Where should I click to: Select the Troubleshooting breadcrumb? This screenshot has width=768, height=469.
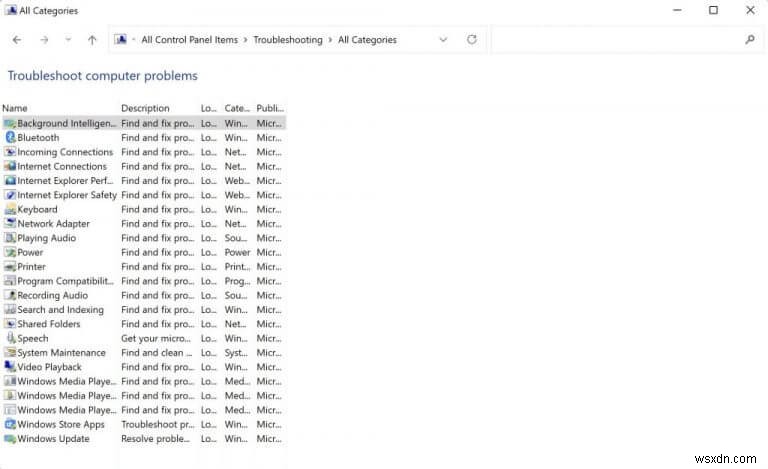point(288,40)
